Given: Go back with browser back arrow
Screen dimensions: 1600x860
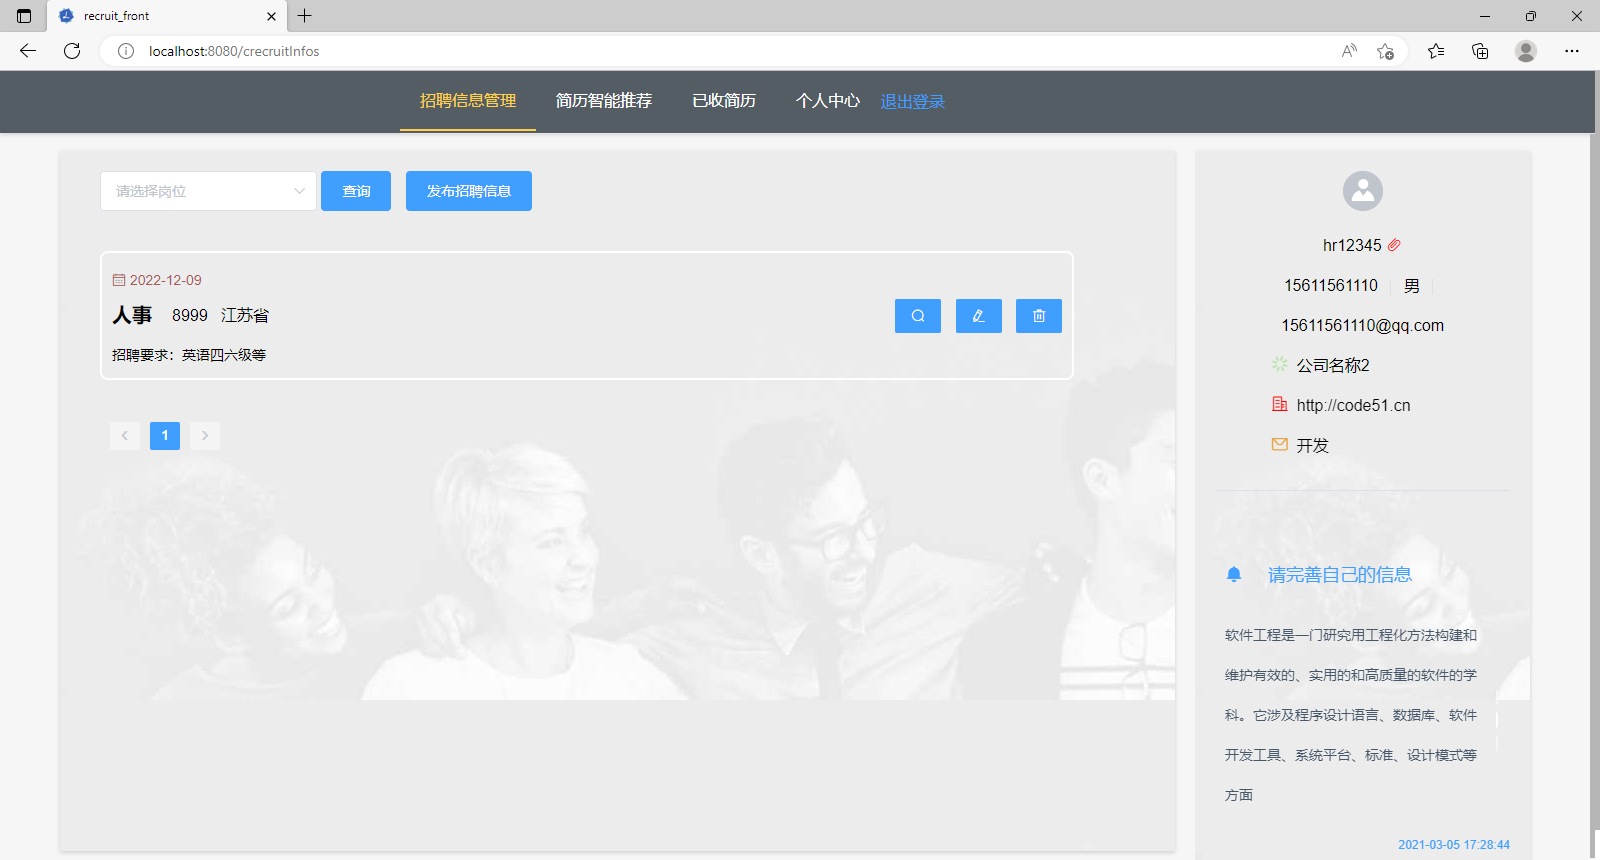Looking at the screenshot, I should point(28,51).
